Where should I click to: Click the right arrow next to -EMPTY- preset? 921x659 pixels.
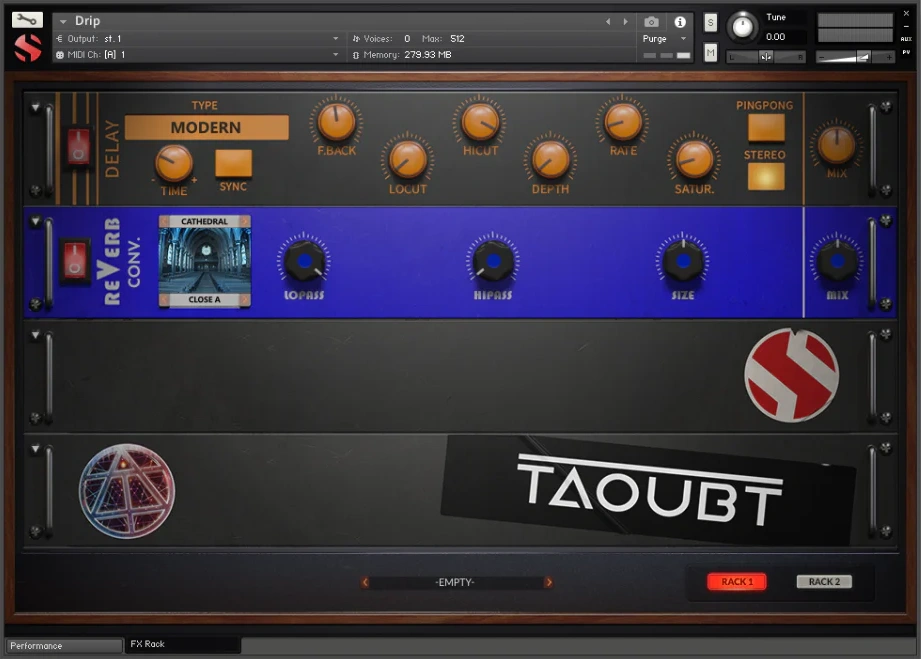(548, 582)
